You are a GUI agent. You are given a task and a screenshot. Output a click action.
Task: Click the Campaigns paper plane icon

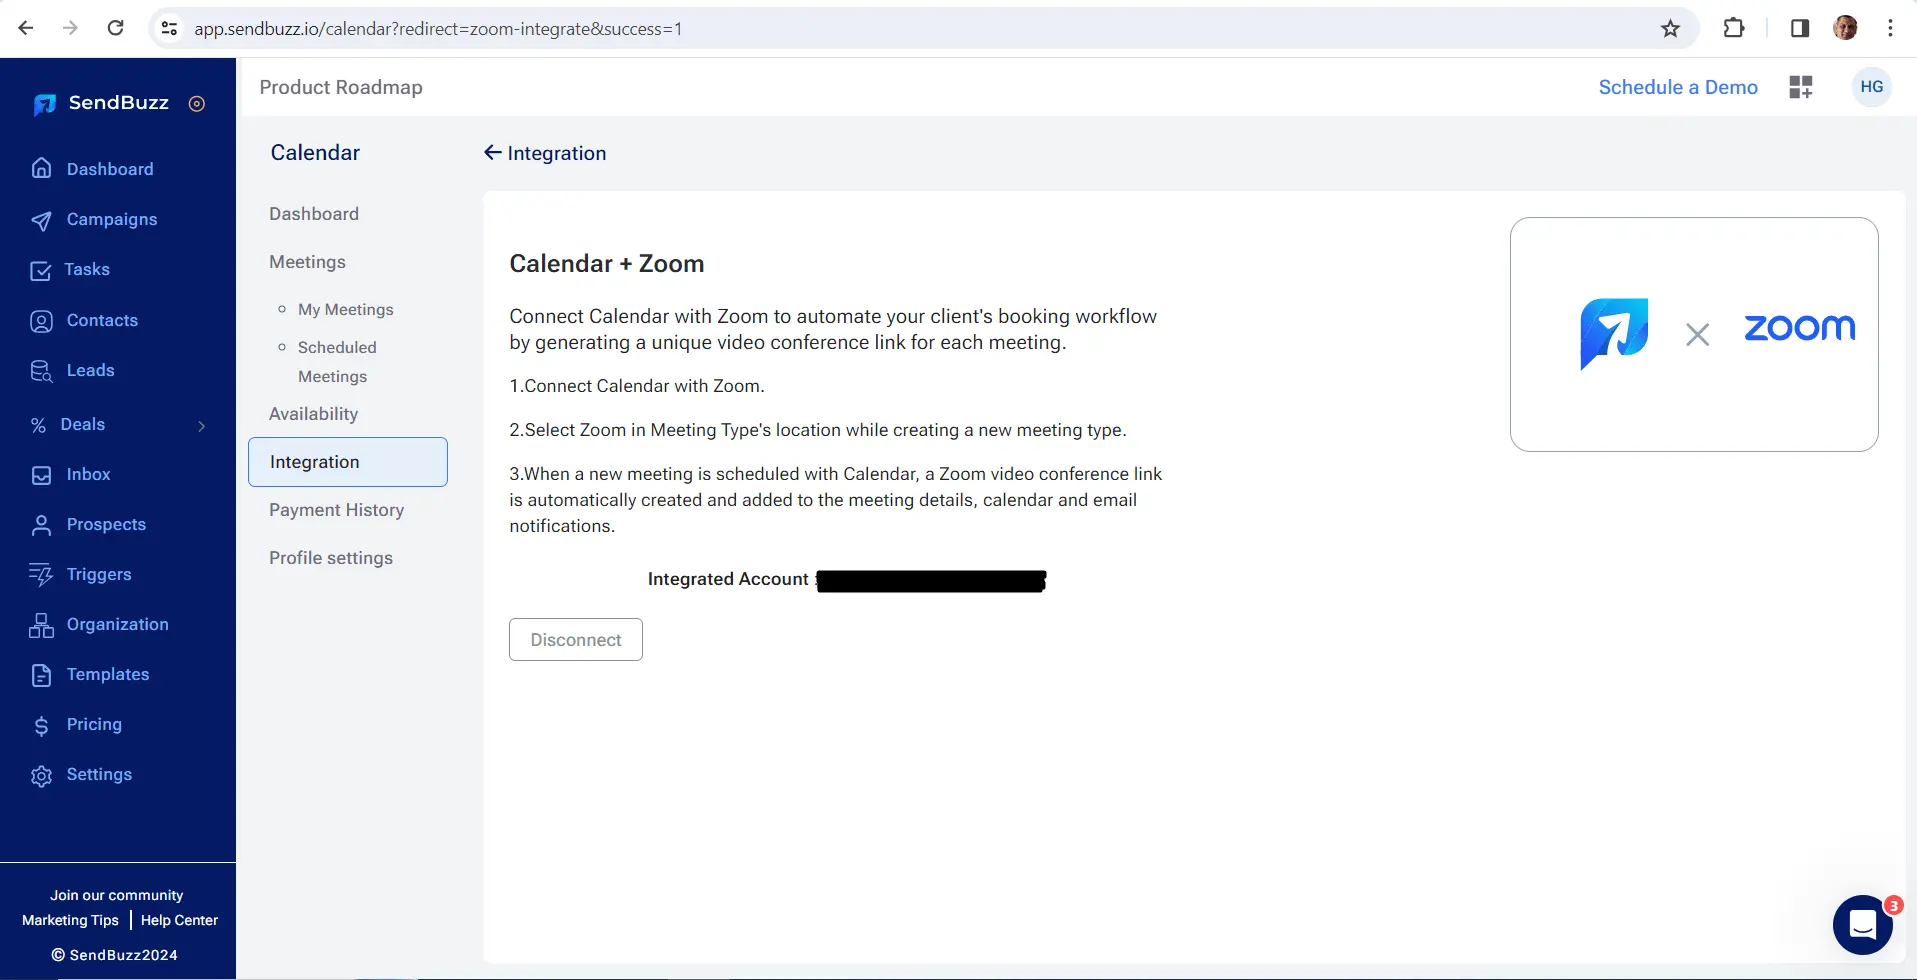click(41, 220)
